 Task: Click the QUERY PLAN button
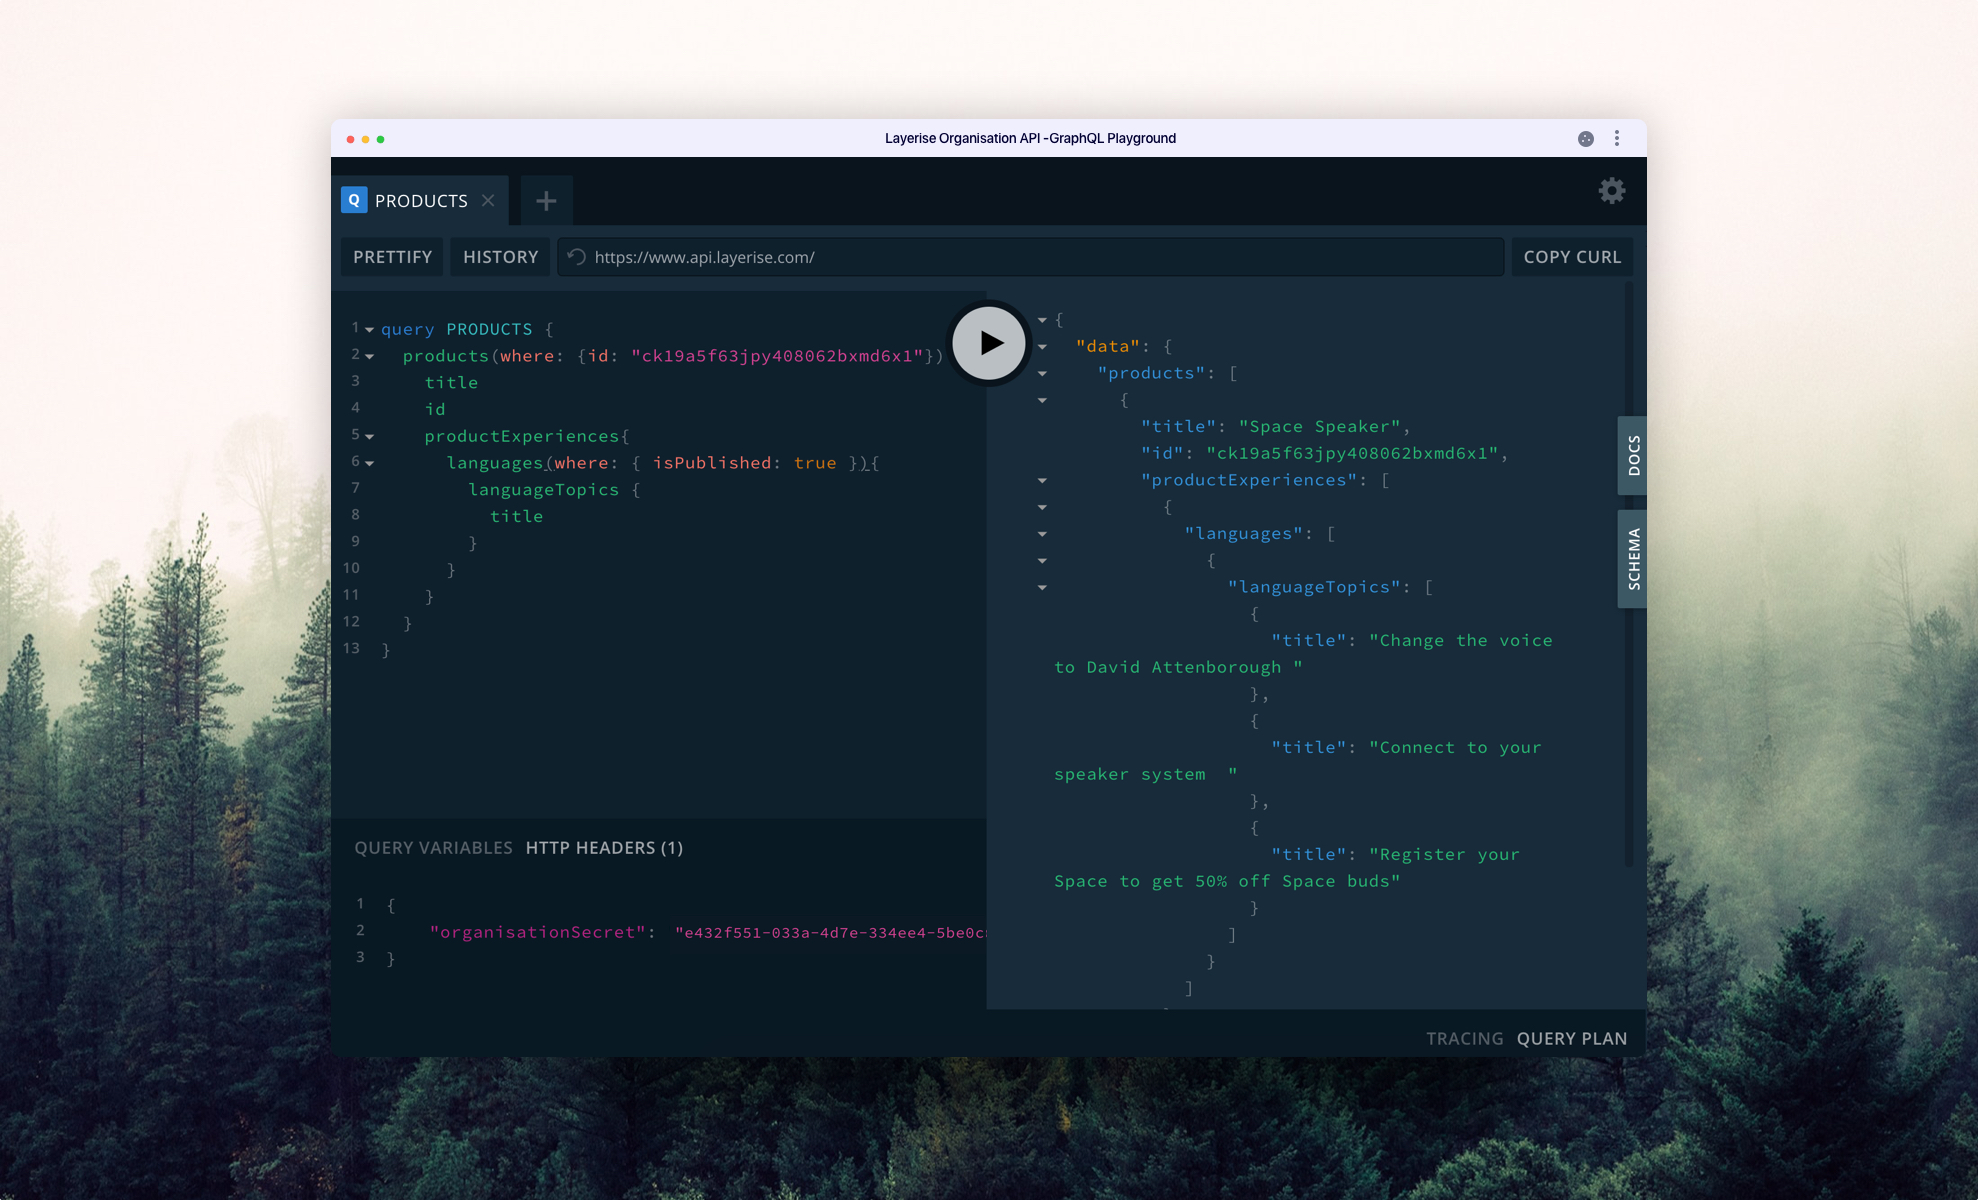pos(1574,1037)
